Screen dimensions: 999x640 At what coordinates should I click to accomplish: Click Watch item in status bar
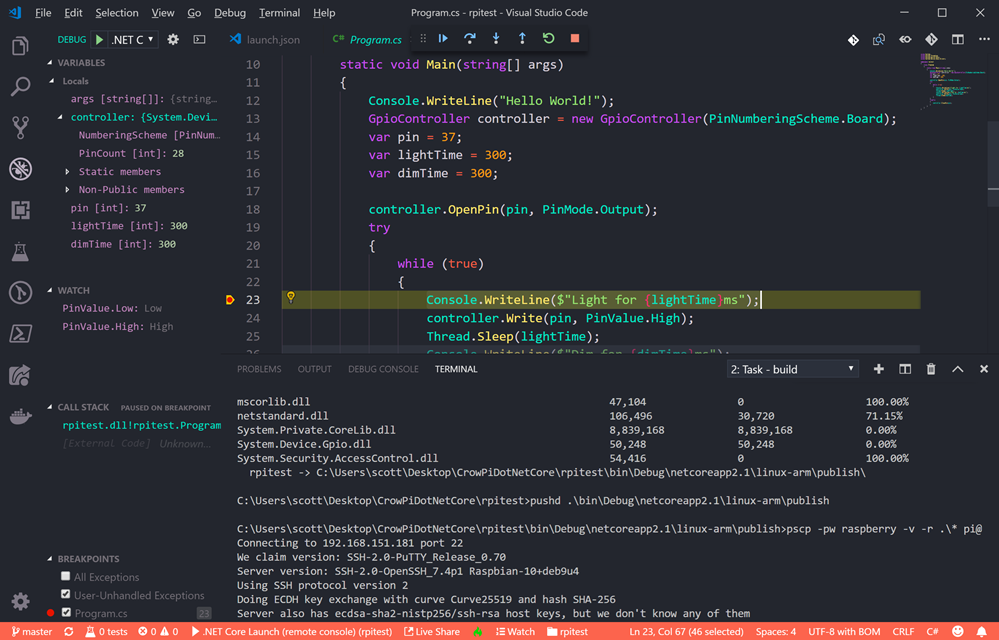point(515,632)
